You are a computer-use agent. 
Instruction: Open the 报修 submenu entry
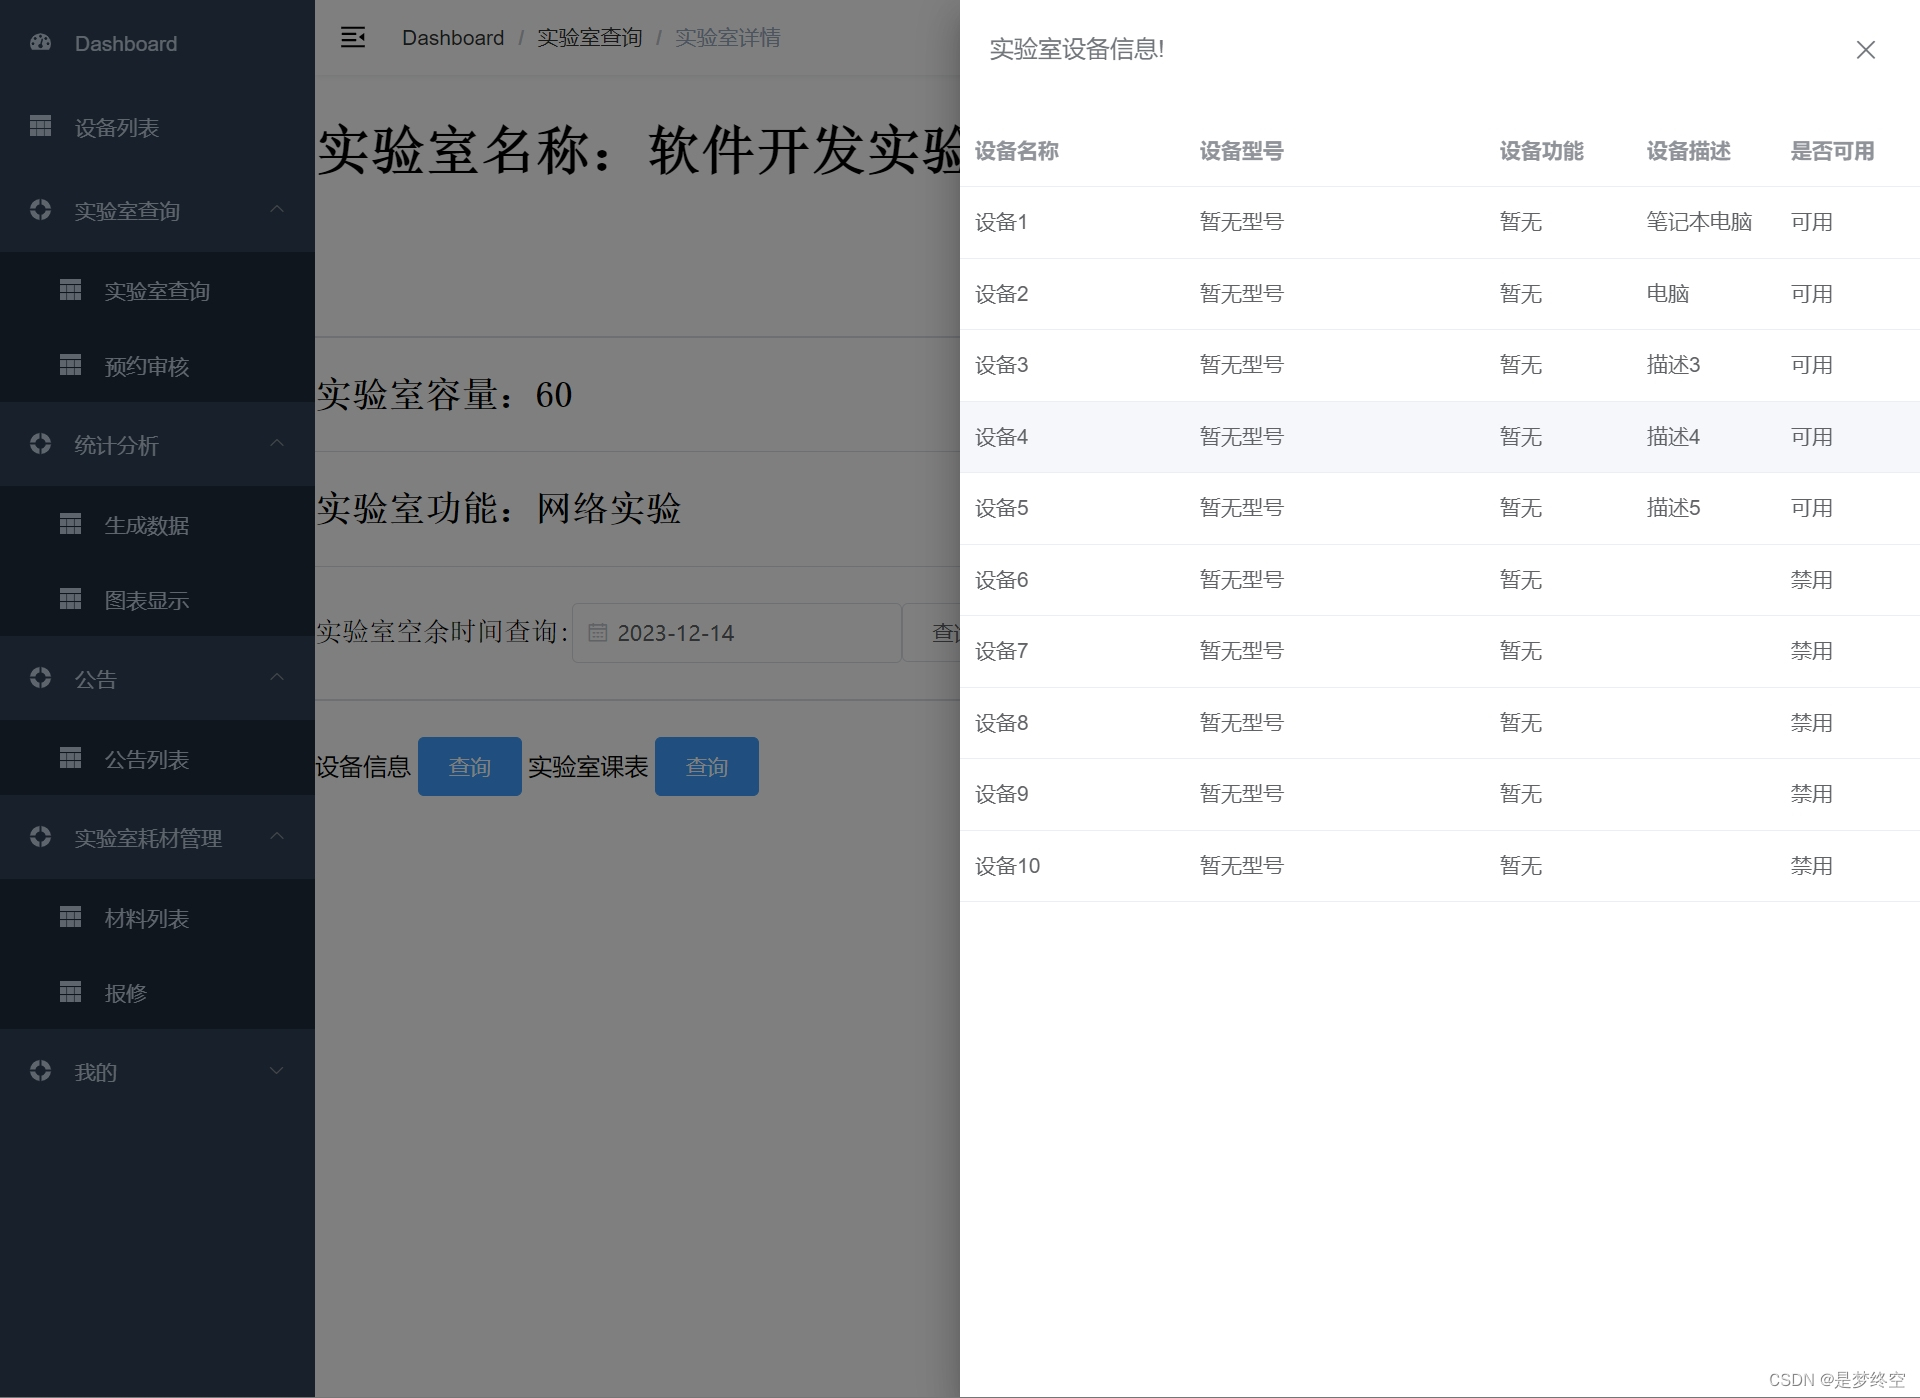point(157,993)
